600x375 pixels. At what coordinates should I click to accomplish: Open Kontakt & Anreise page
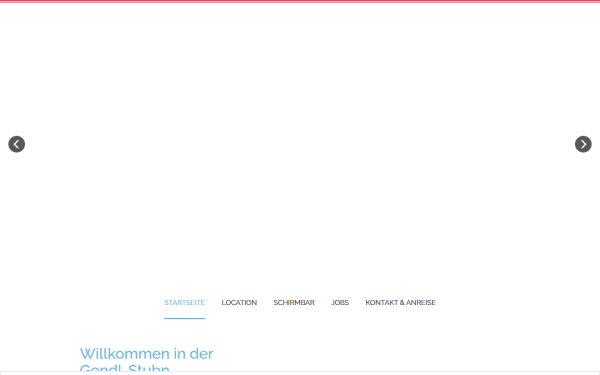coord(400,302)
